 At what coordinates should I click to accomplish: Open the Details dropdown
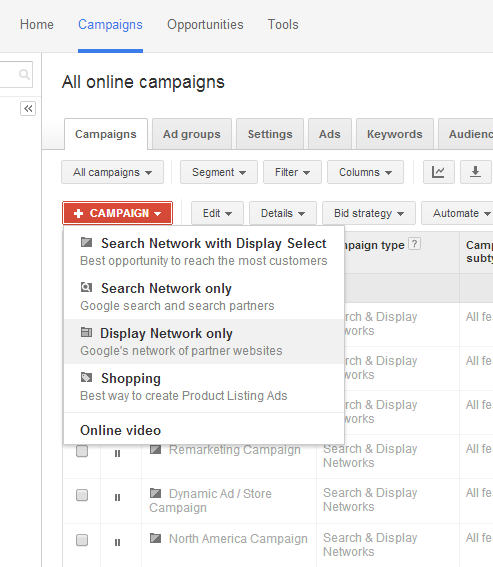(x=283, y=213)
